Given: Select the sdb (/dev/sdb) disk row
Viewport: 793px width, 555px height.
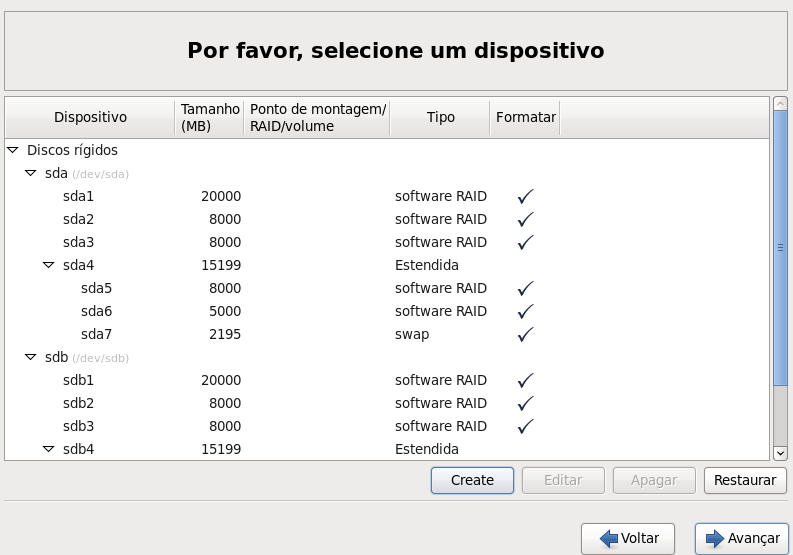Looking at the screenshot, I should point(387,357).
